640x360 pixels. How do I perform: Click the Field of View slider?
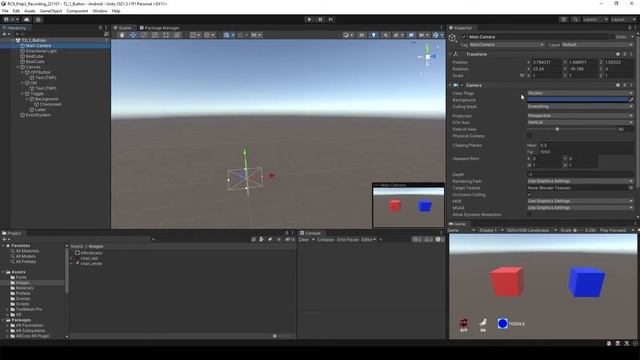[571, 129]
